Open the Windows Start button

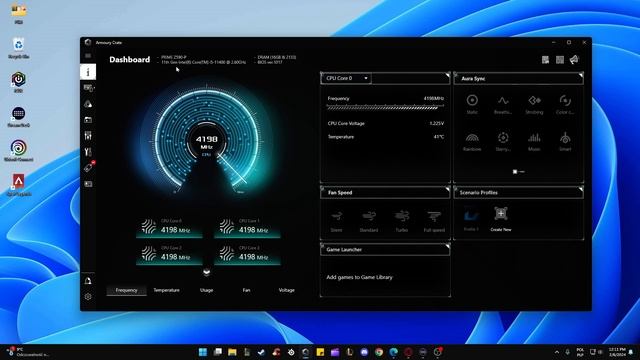pos(202,352)
